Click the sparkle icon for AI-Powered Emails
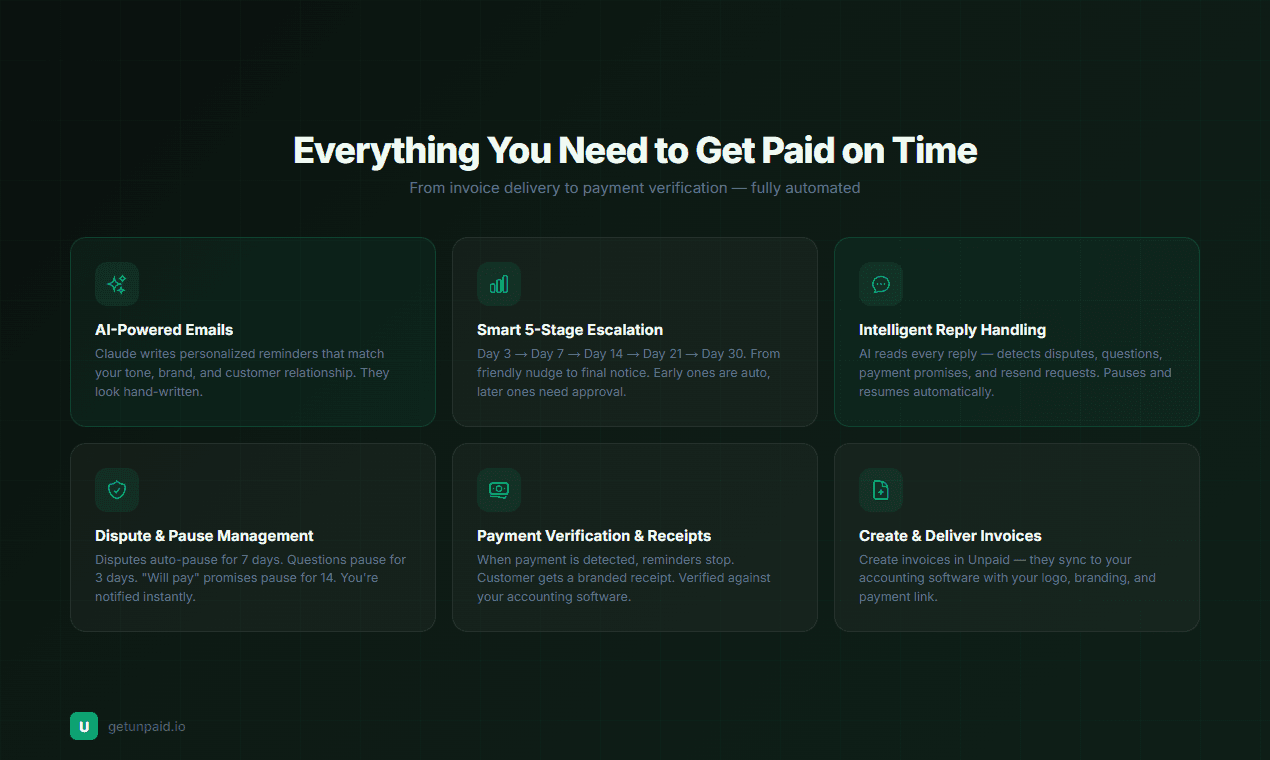The image size is (1270, 760). (117, 284)
